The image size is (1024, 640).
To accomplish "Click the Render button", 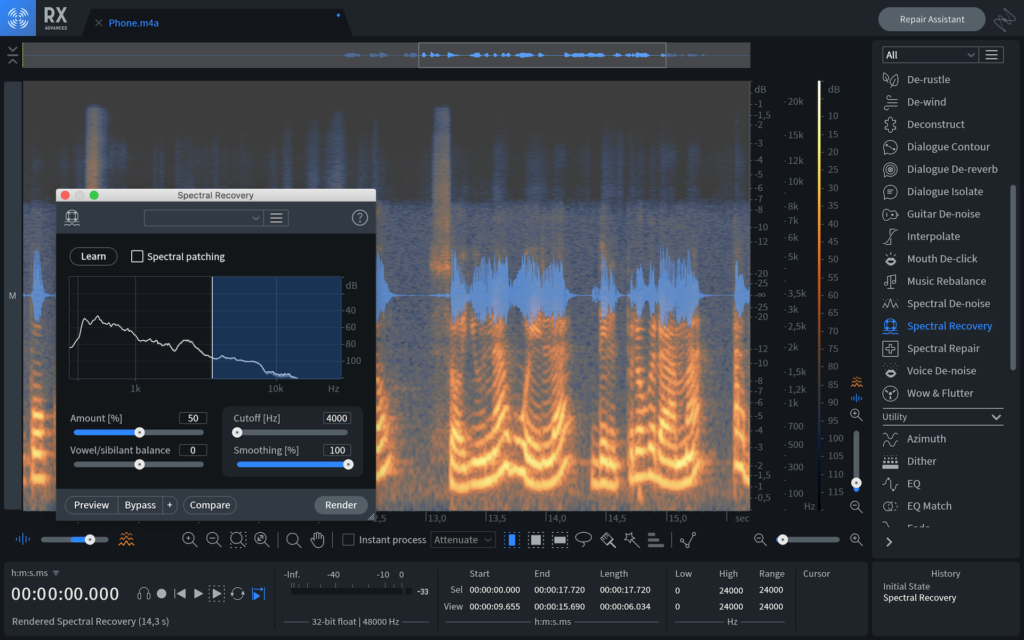I will (x=340, y=505).
